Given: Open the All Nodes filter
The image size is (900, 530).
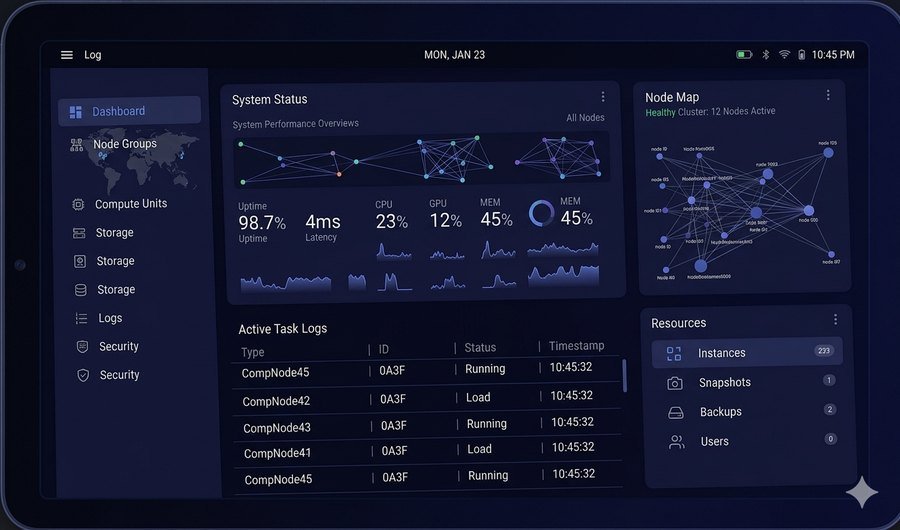Looking at the screenshot, I should click(x=585, y=118).
